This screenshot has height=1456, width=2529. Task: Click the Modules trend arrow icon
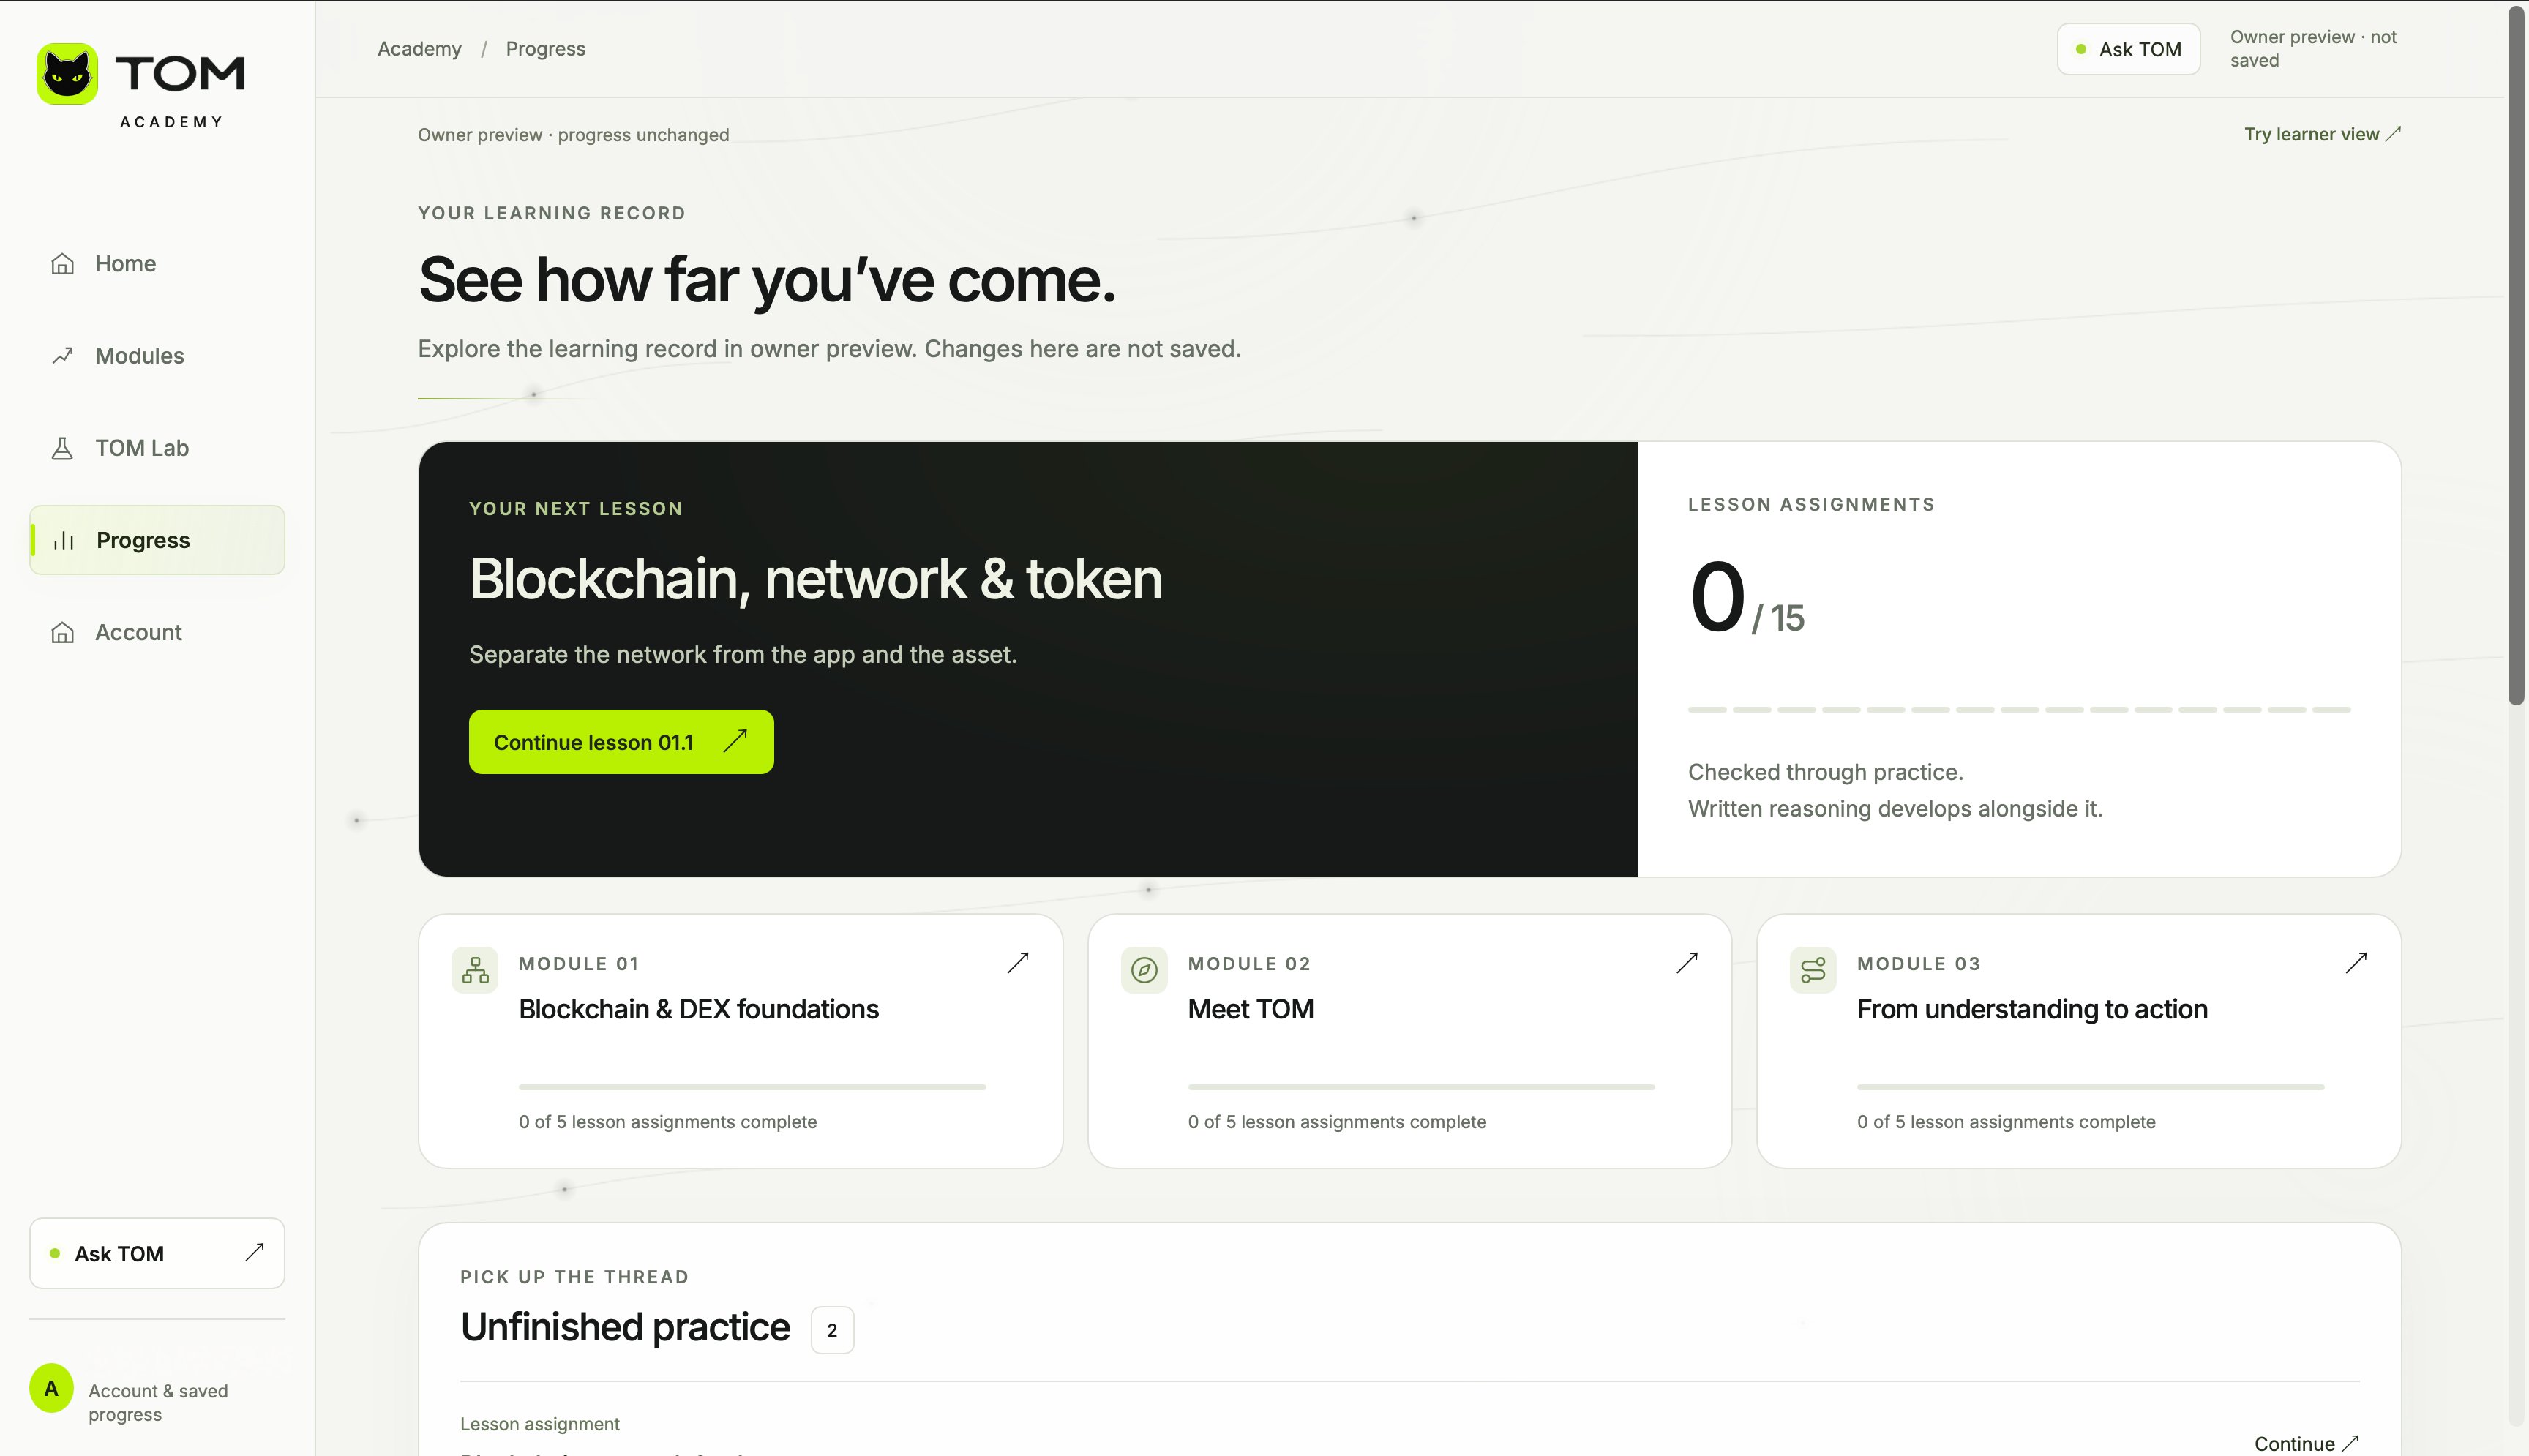(62, 356)
